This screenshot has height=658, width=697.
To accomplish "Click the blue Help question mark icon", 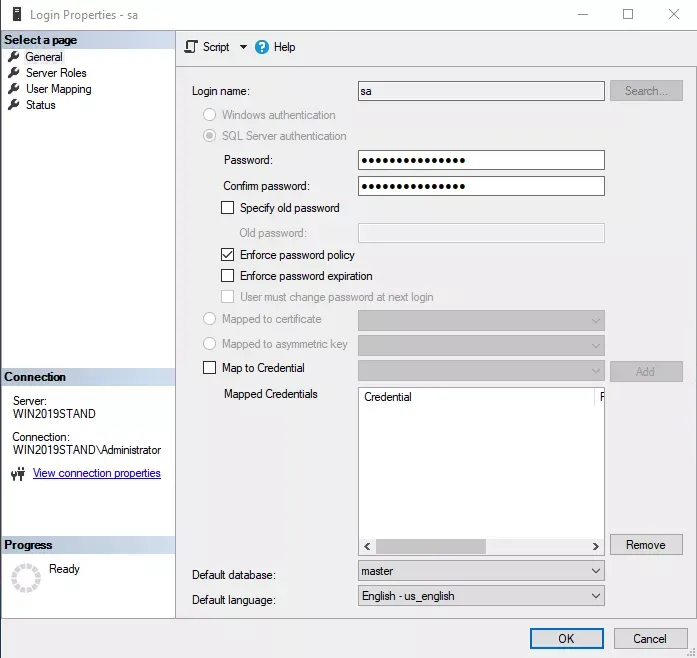I will tap(262, 47).
